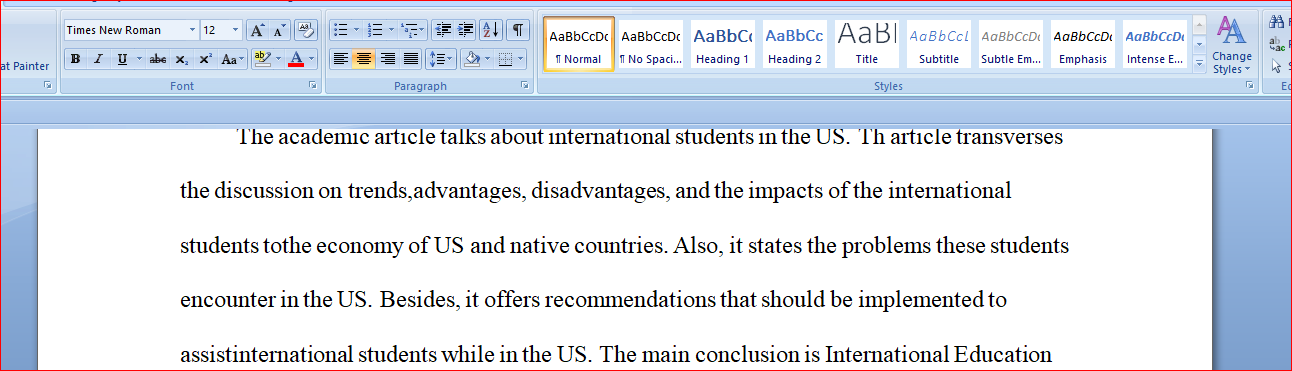Justify the paragraph text
Image resolution: width=1292 pixels, height=371 pixels.
(x=410, y=59)
